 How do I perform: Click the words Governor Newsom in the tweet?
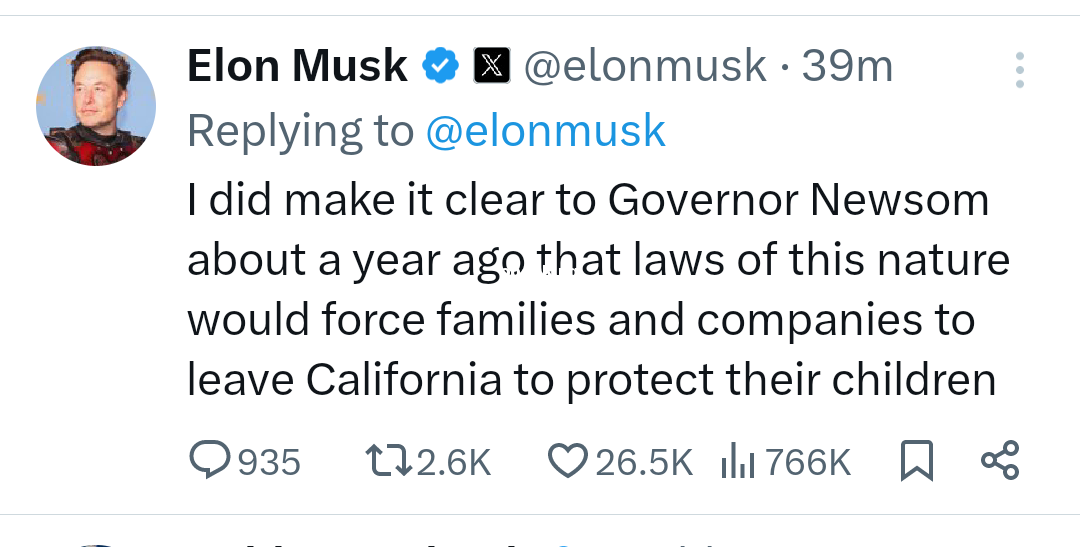(798, 200)
